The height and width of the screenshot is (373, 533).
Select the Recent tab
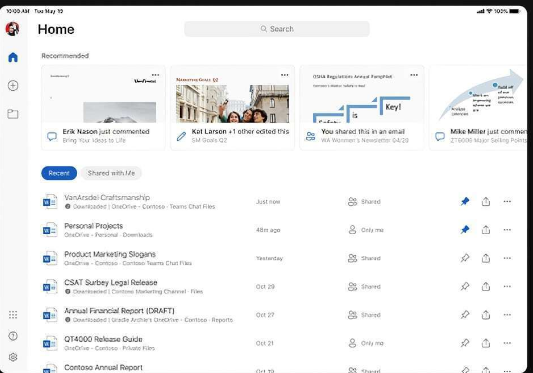(59, 173)
